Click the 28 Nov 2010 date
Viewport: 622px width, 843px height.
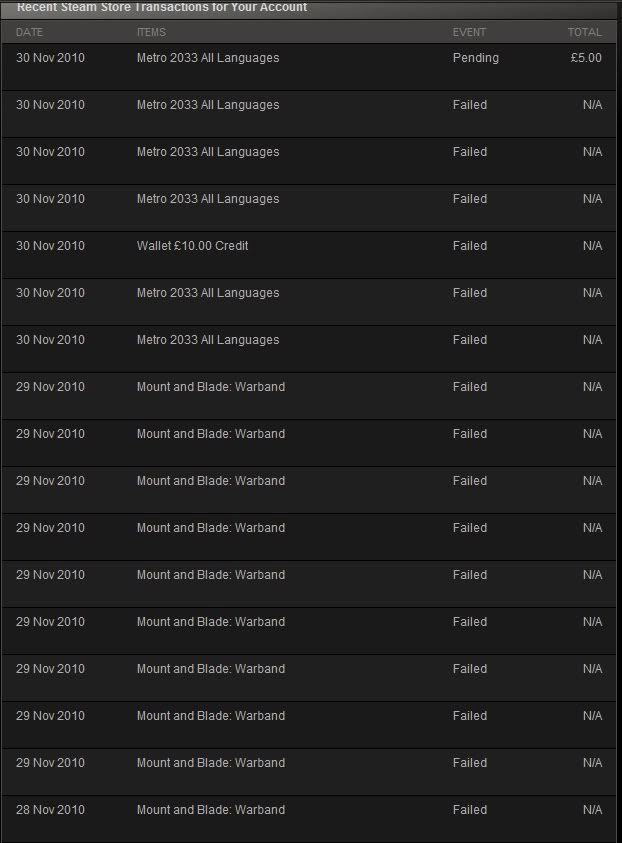pos(50,810)
